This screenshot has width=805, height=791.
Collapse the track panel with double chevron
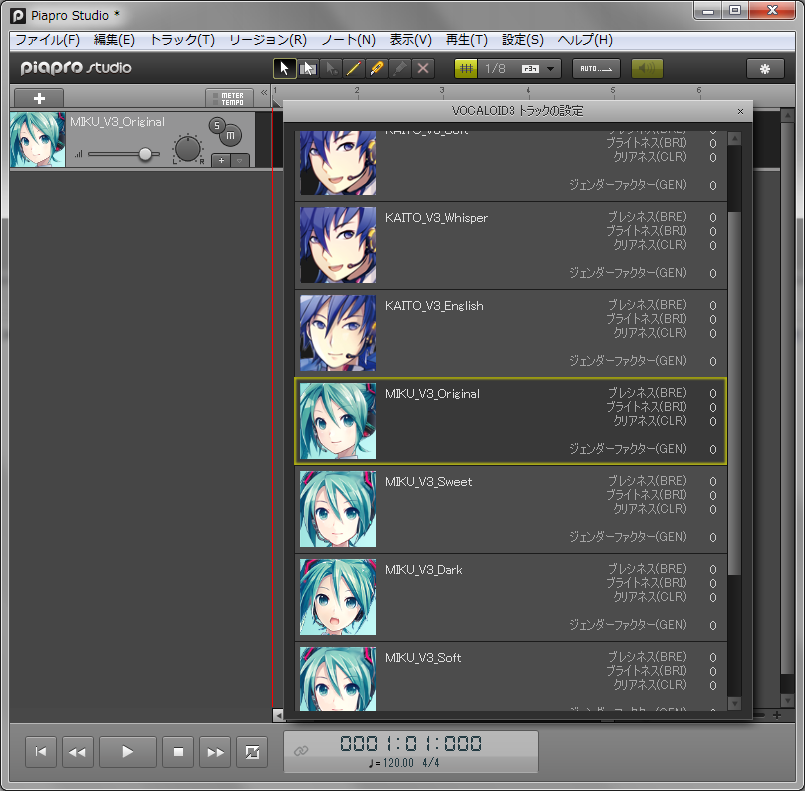(264, 92)
